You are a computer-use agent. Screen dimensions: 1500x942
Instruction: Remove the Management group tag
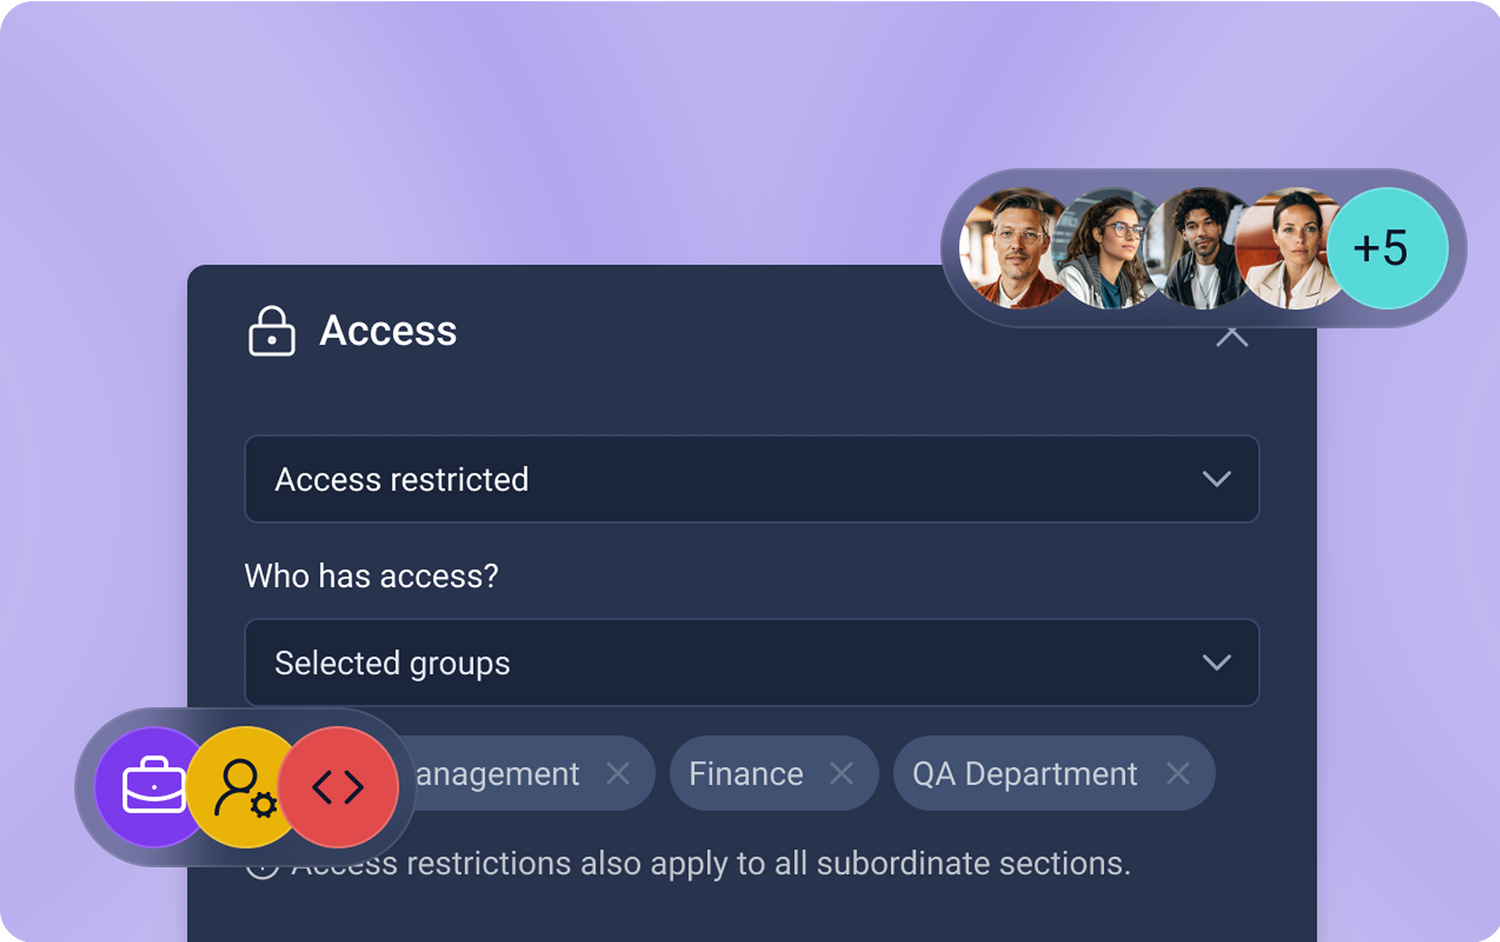(618, 773)
